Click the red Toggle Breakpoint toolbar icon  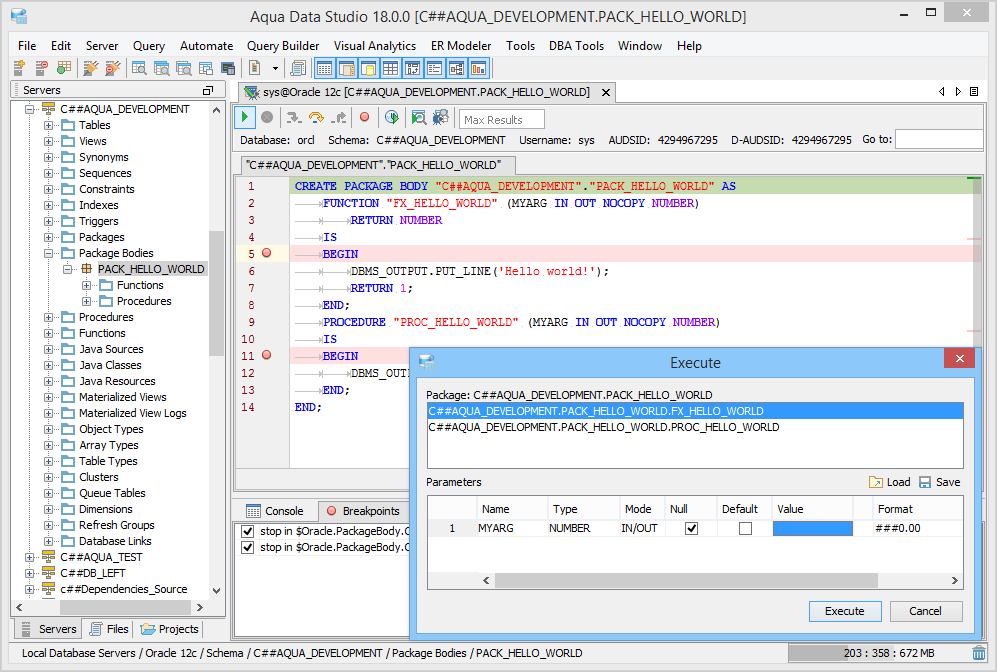coord(364,118)
